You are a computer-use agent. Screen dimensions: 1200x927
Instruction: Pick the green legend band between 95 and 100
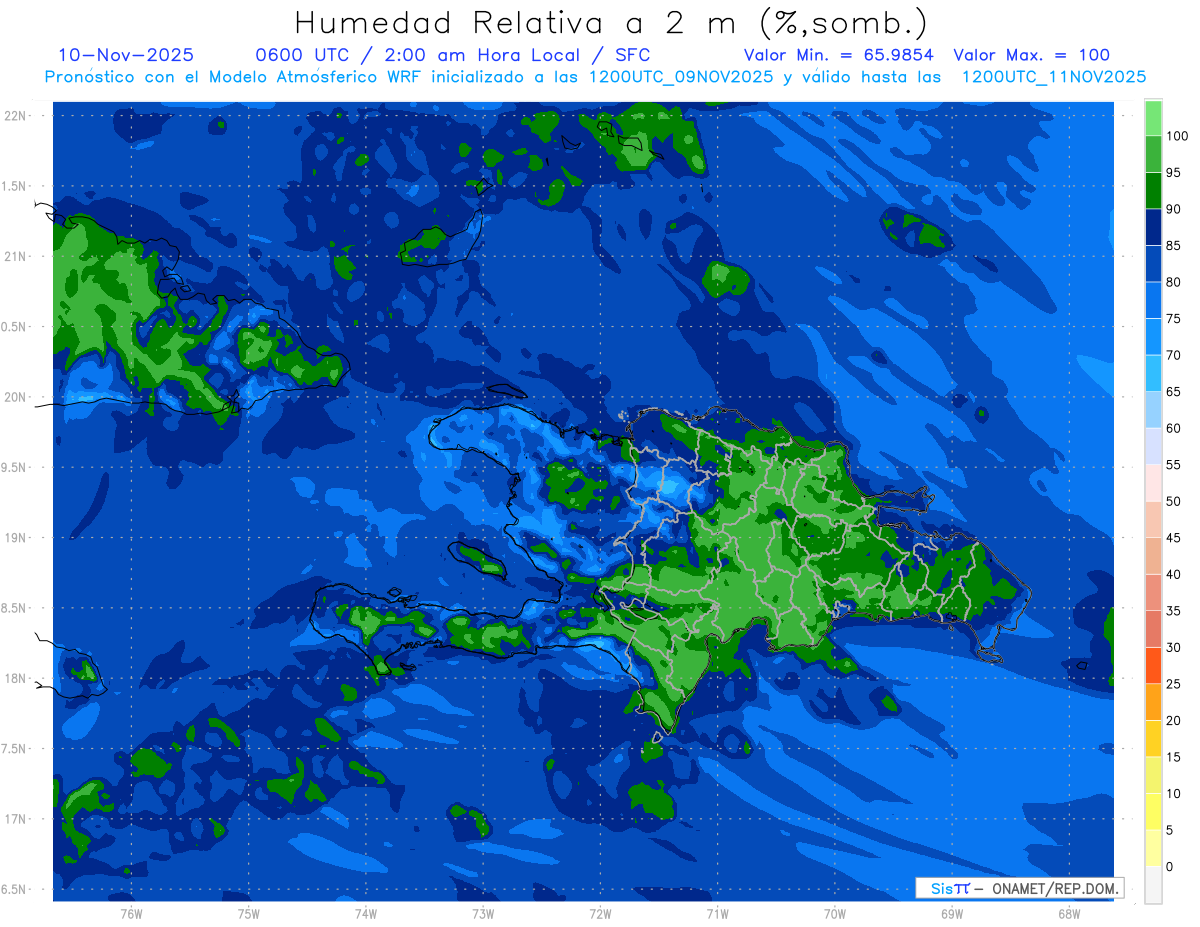[x=1152, y=154]
